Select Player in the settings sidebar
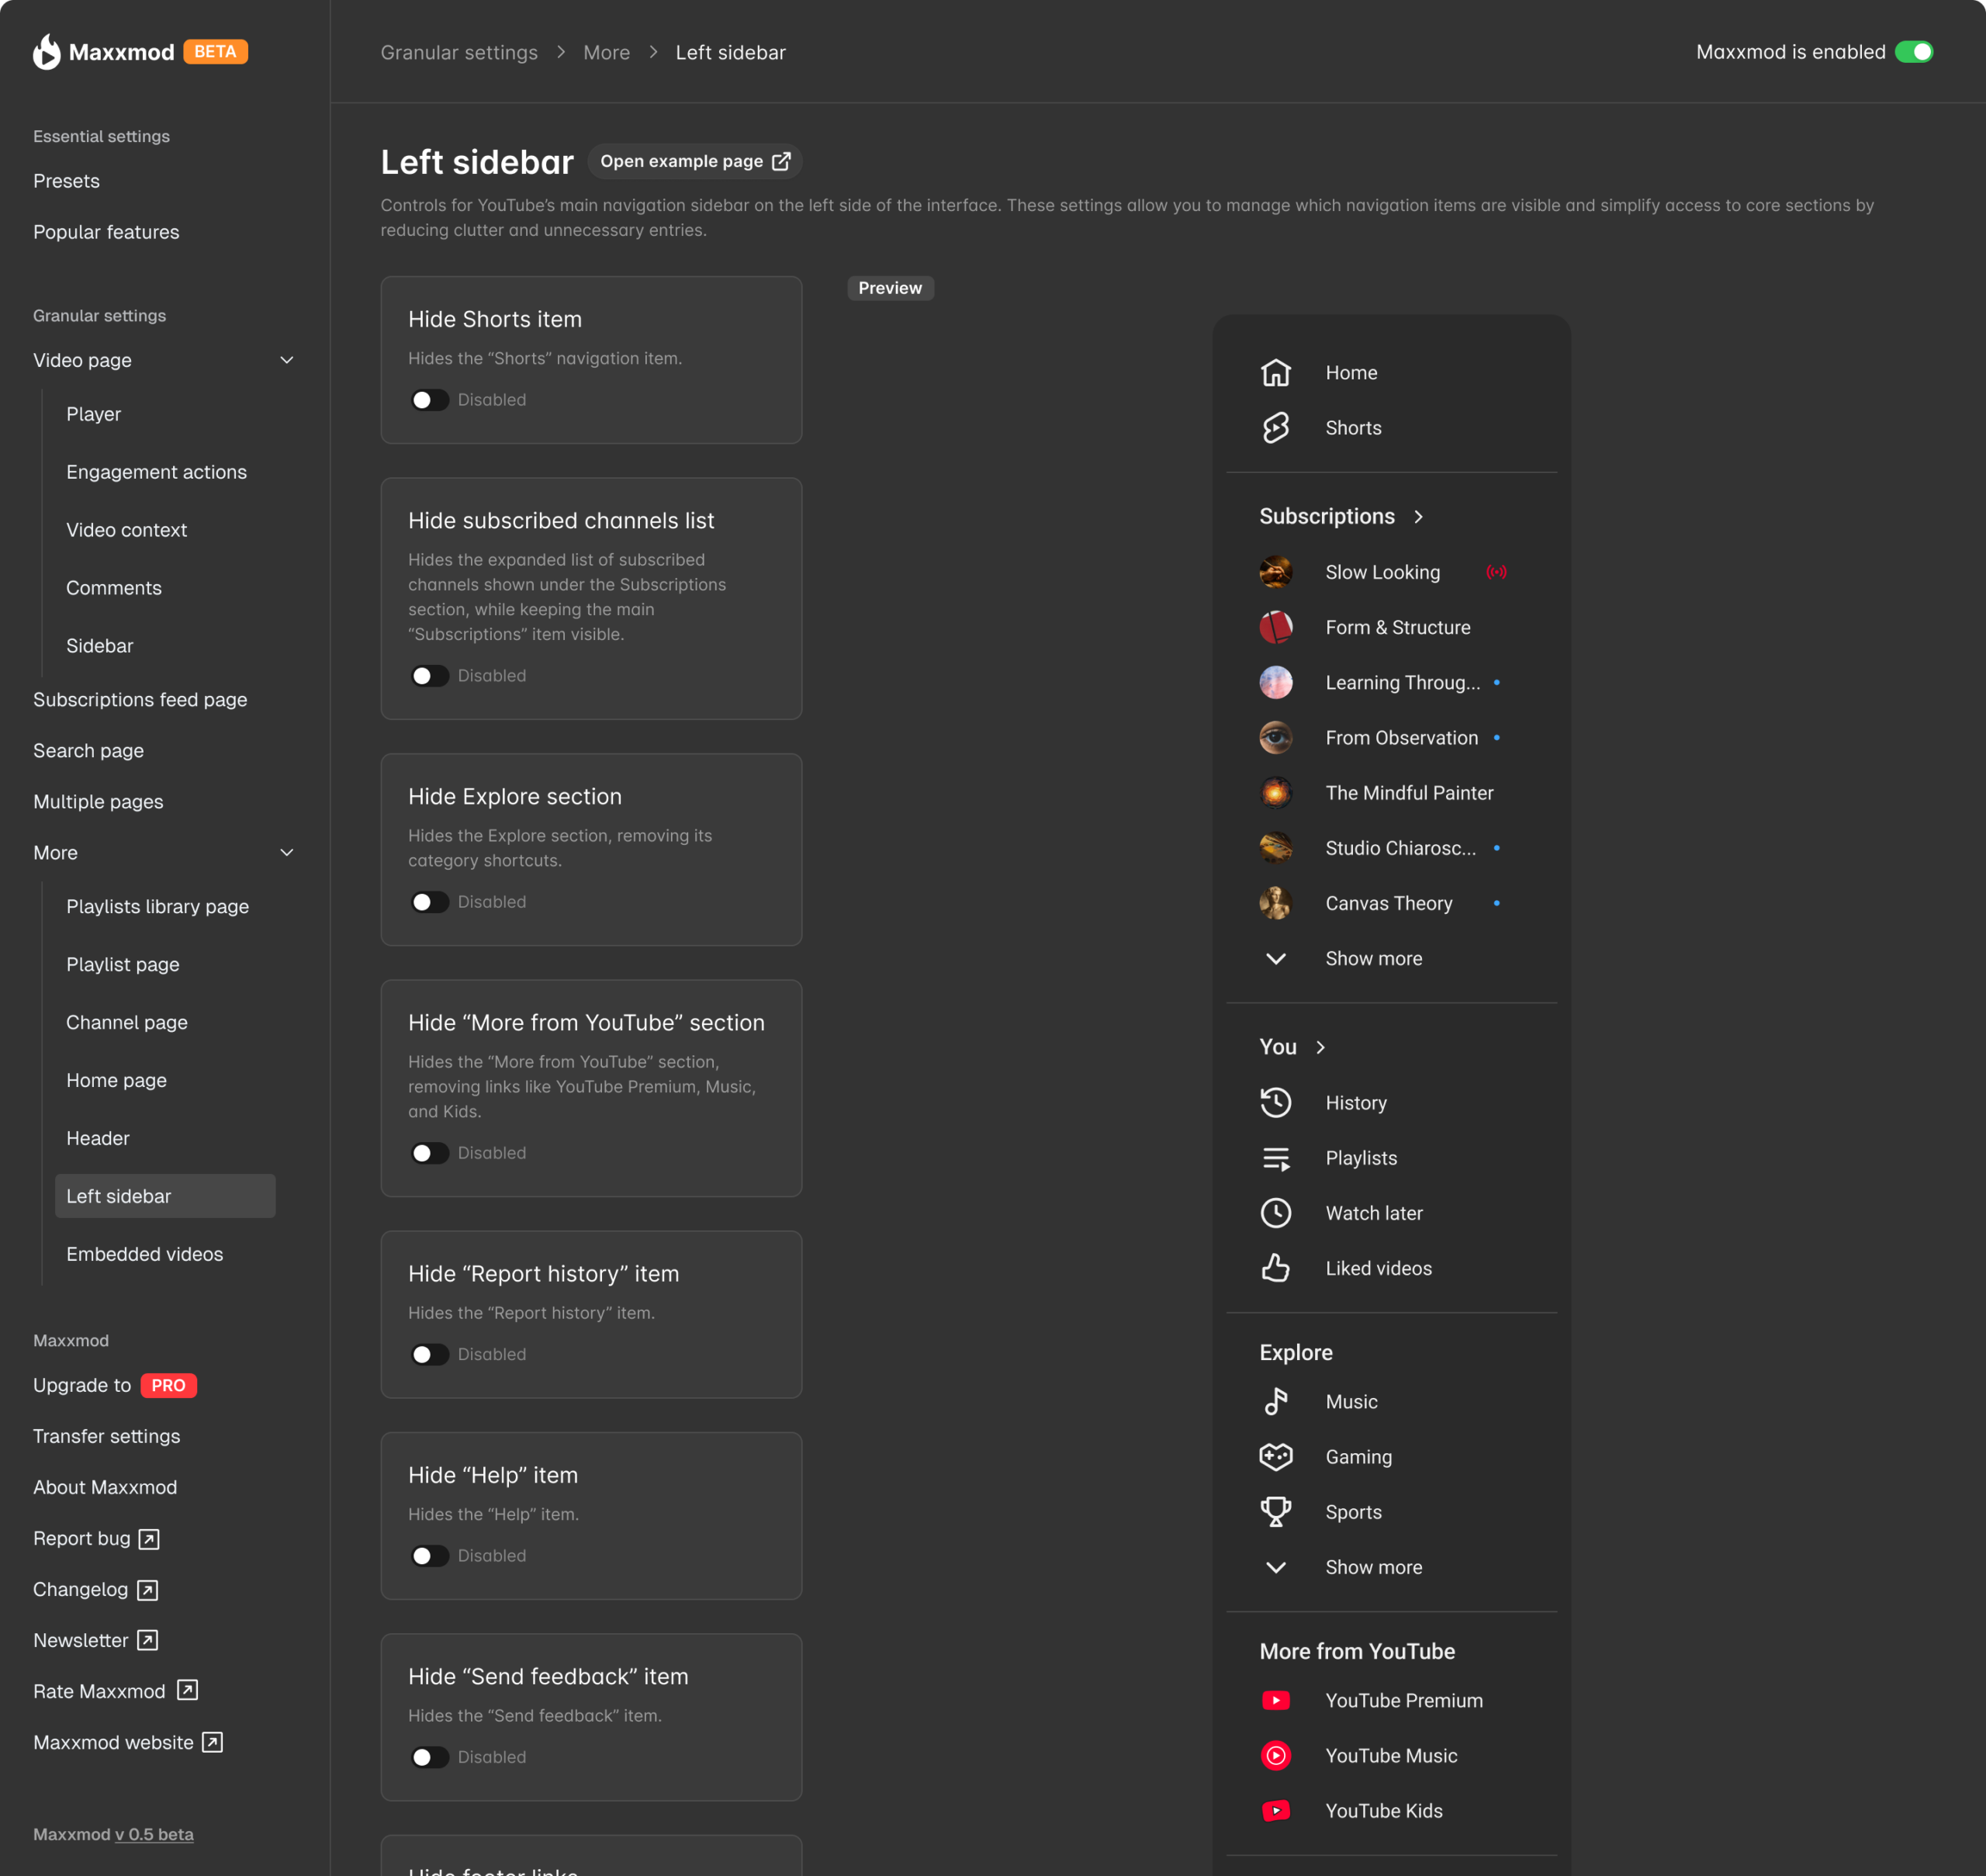The height and width of the screenshot is (1876, 1986). tap(93, 413)
